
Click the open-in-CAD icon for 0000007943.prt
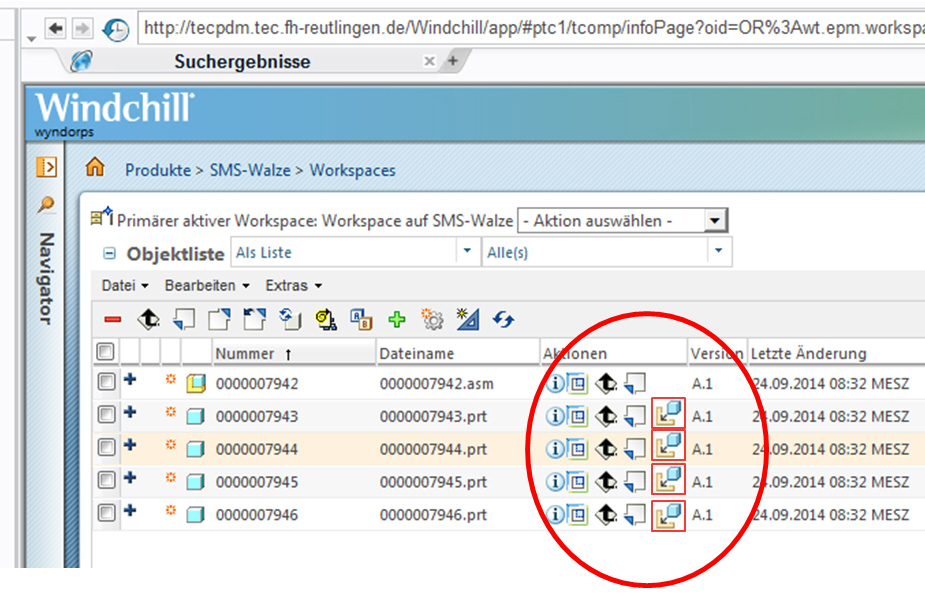point(668,413)
